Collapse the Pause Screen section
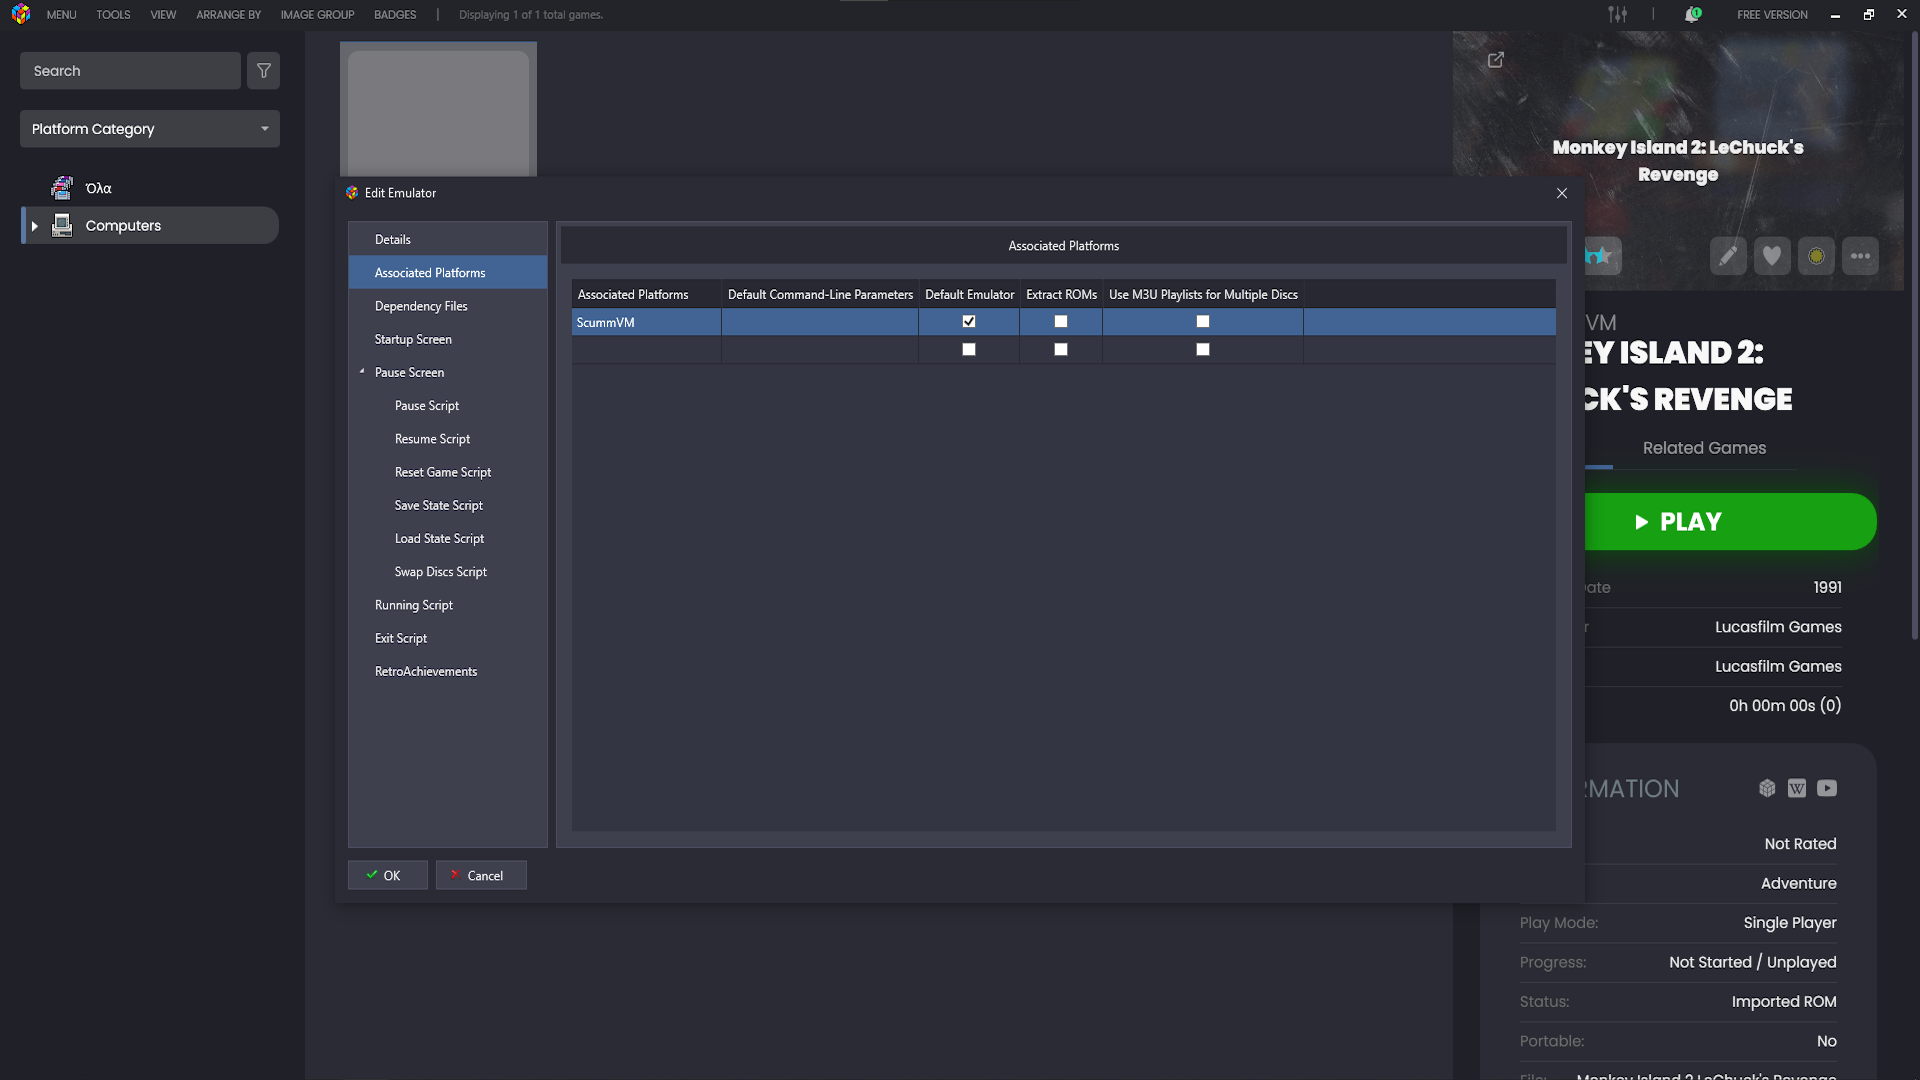 362,372
